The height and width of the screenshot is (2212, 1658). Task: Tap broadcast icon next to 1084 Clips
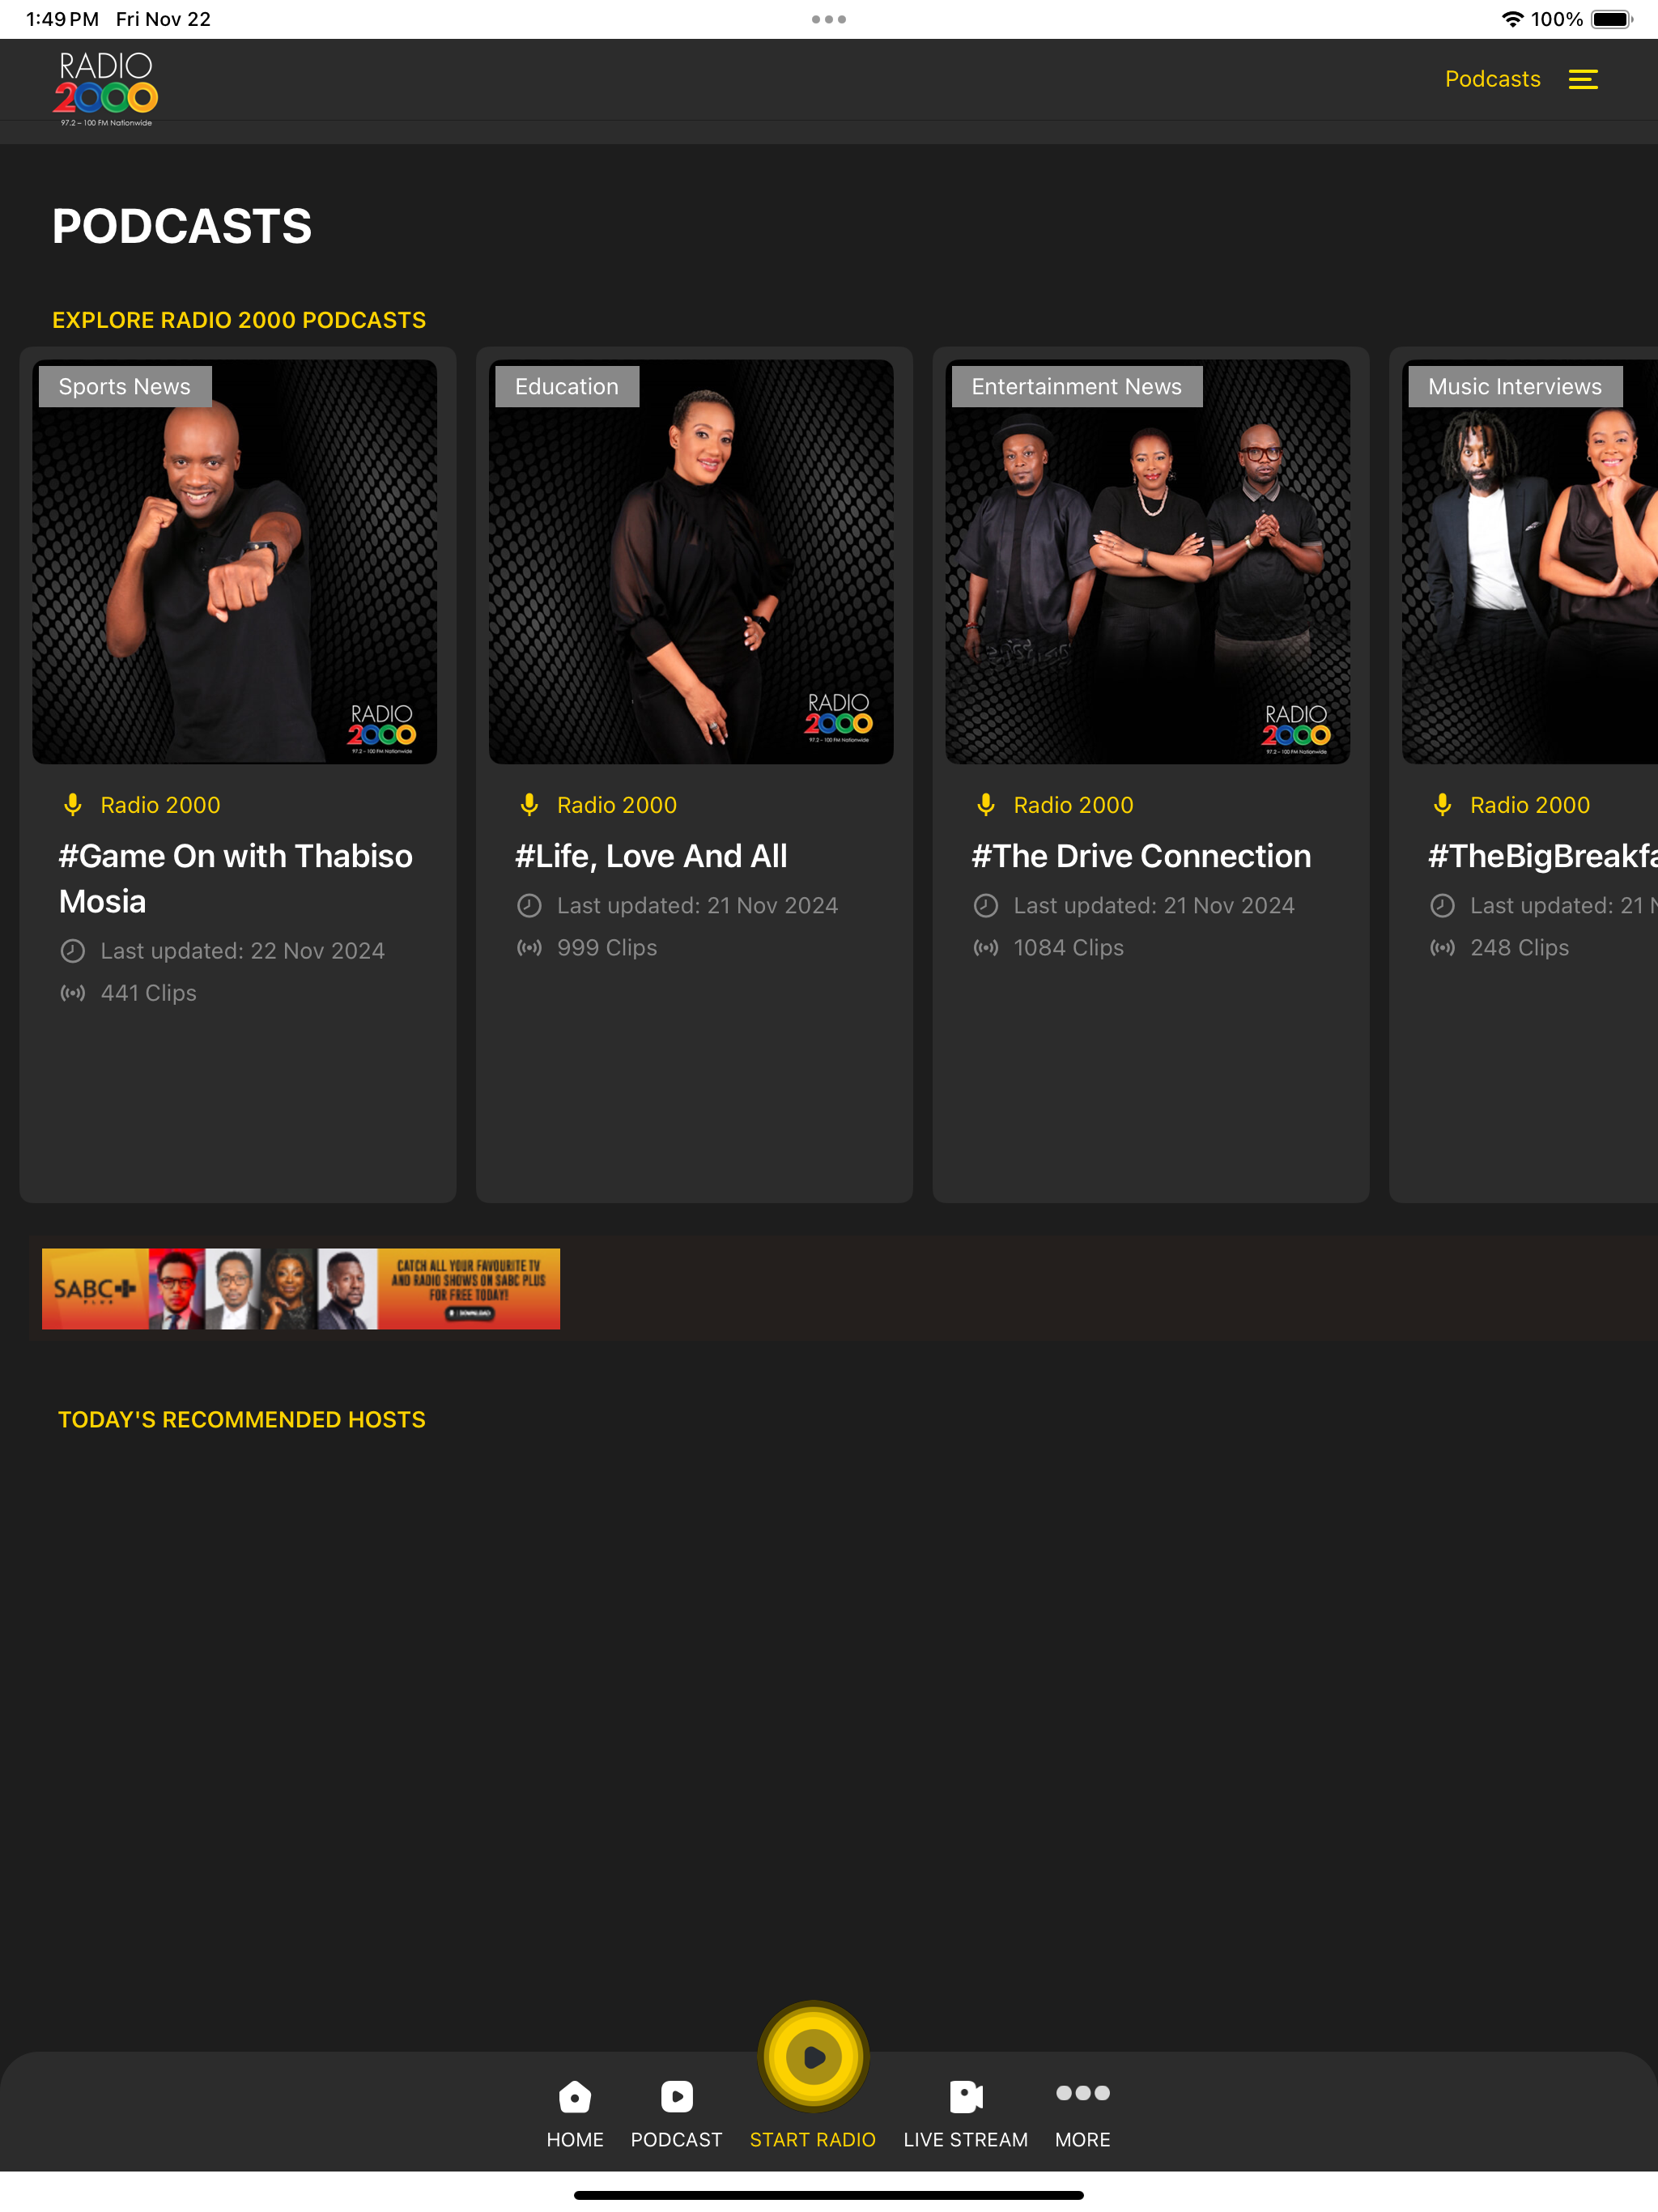(x=986, y=948)
